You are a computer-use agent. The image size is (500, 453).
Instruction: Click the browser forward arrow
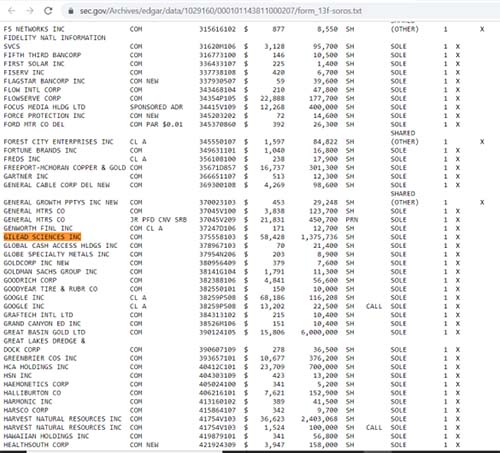pyautogui.click(x=30, y=11)
